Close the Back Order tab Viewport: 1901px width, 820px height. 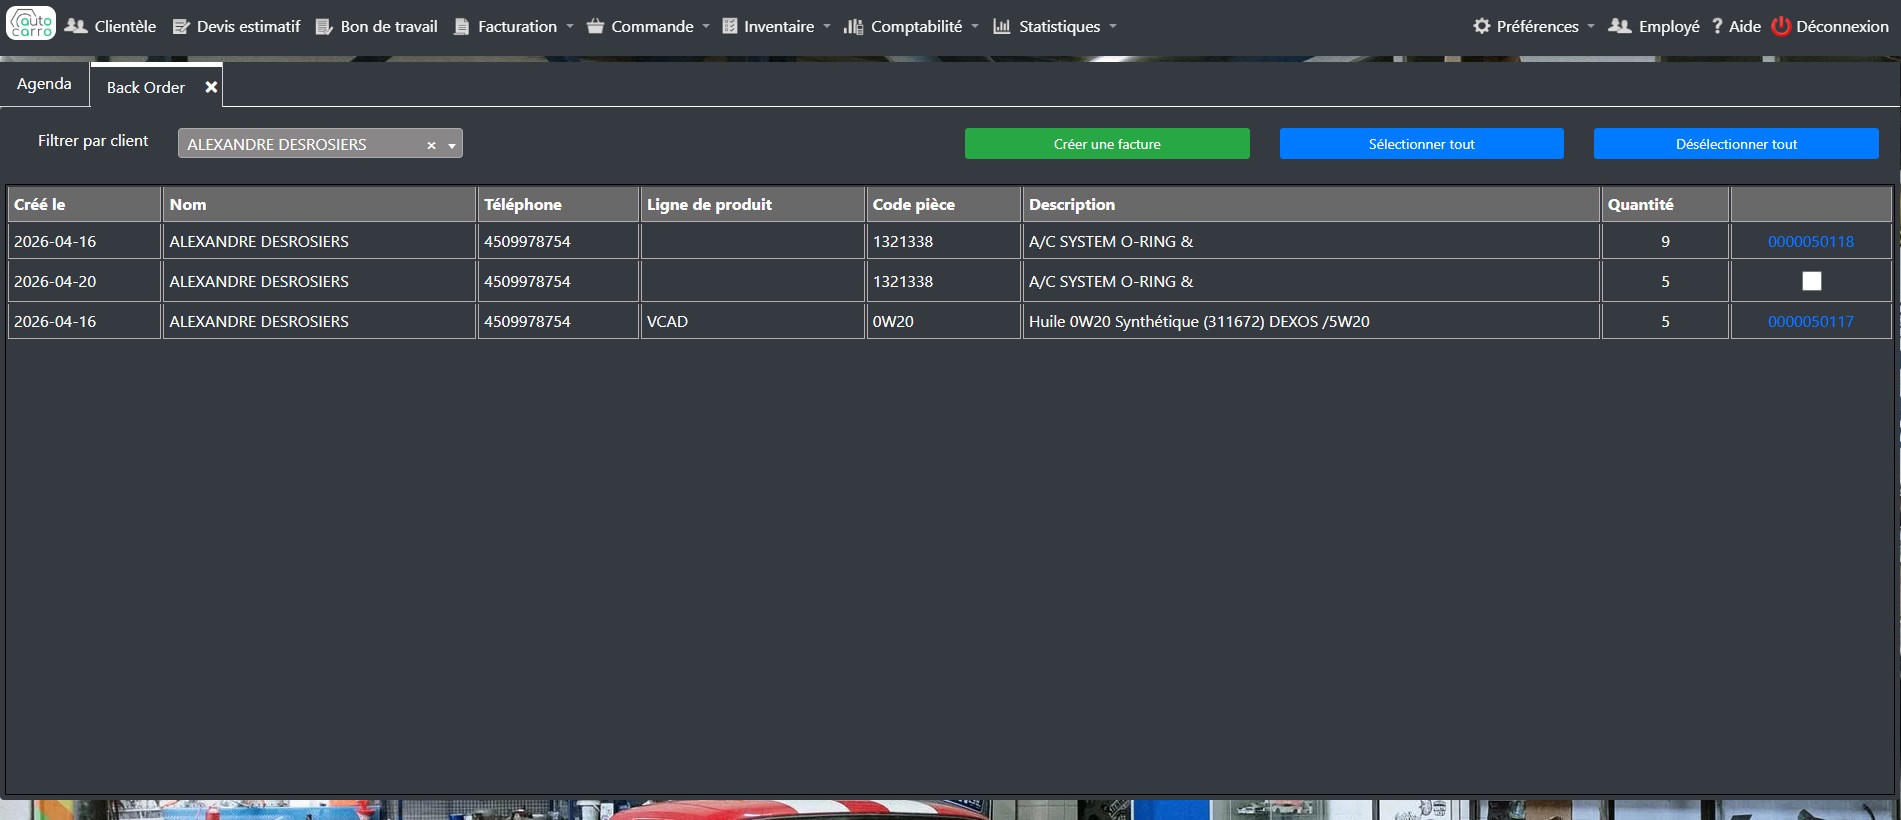[211, 87]
